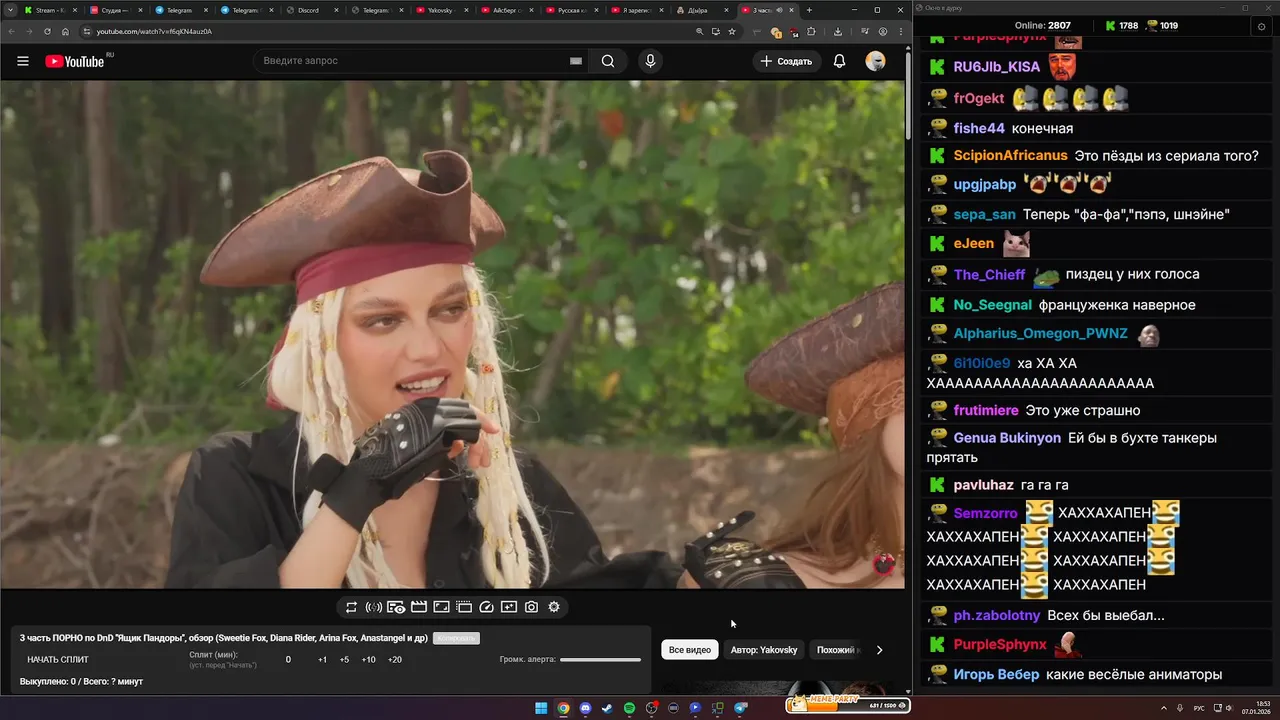Click the loop video enhancer icon

coord(351,607)
